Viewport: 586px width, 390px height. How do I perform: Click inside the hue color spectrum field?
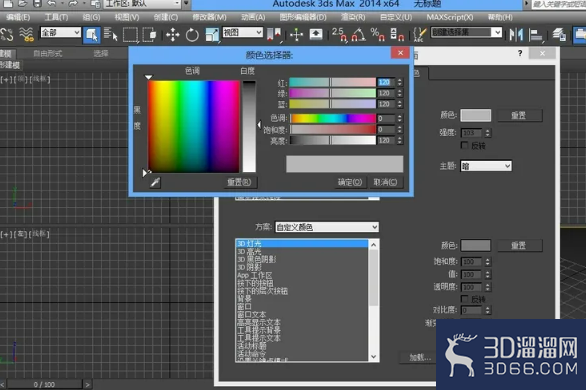pos(193,126)
